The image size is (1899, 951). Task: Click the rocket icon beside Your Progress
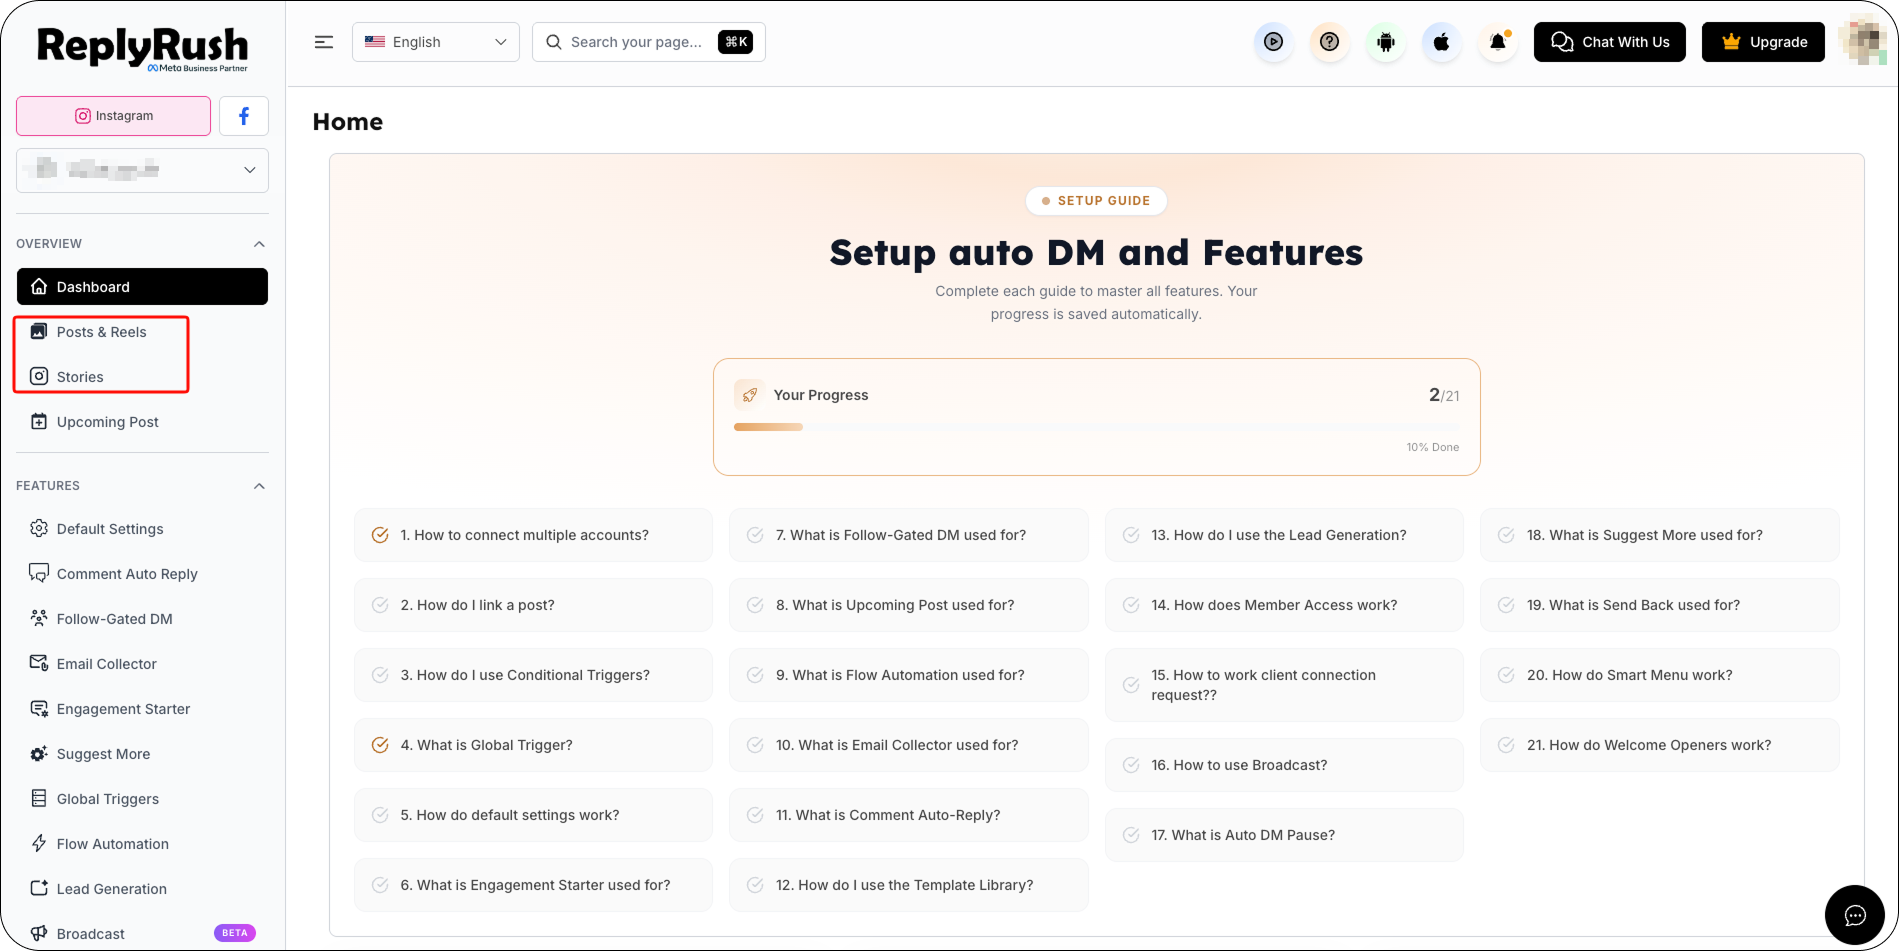(x=749, y=395)
